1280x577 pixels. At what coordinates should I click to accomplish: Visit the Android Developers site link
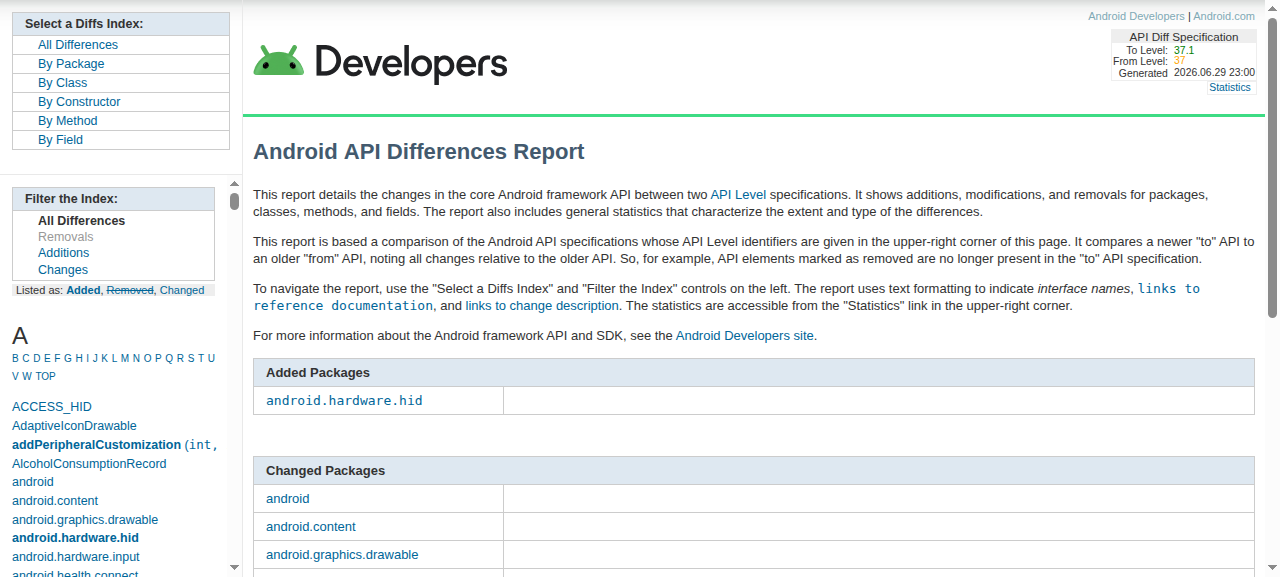pos(745,336)
